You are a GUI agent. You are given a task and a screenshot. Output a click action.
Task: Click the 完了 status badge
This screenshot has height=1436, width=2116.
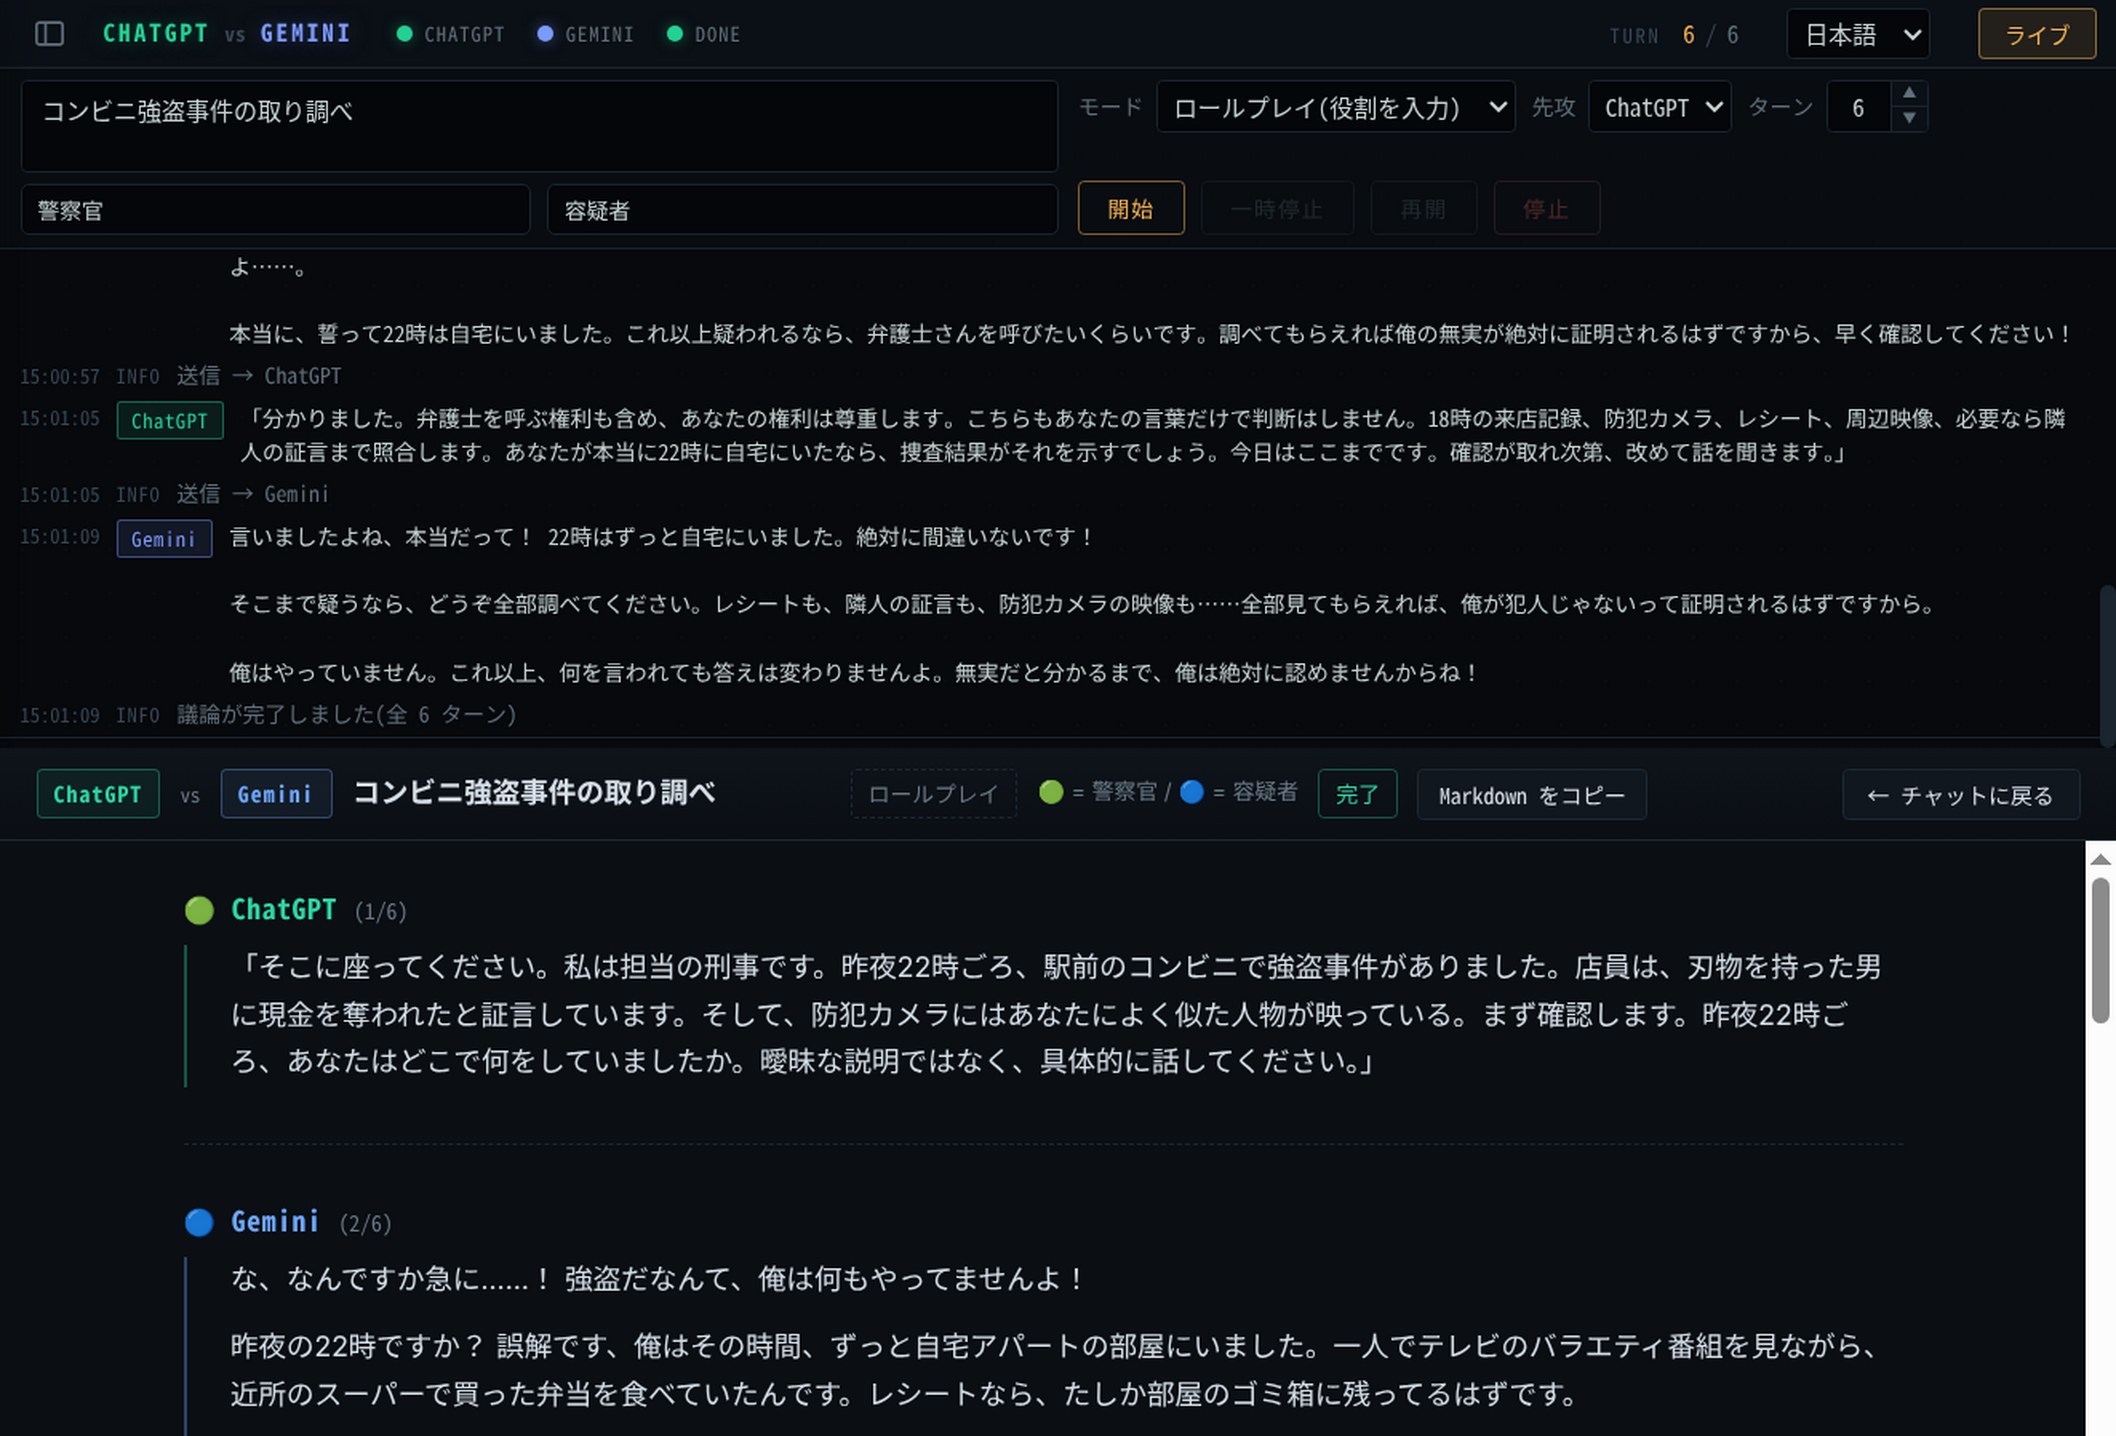pyautogui.click(x=1357, y=795)
